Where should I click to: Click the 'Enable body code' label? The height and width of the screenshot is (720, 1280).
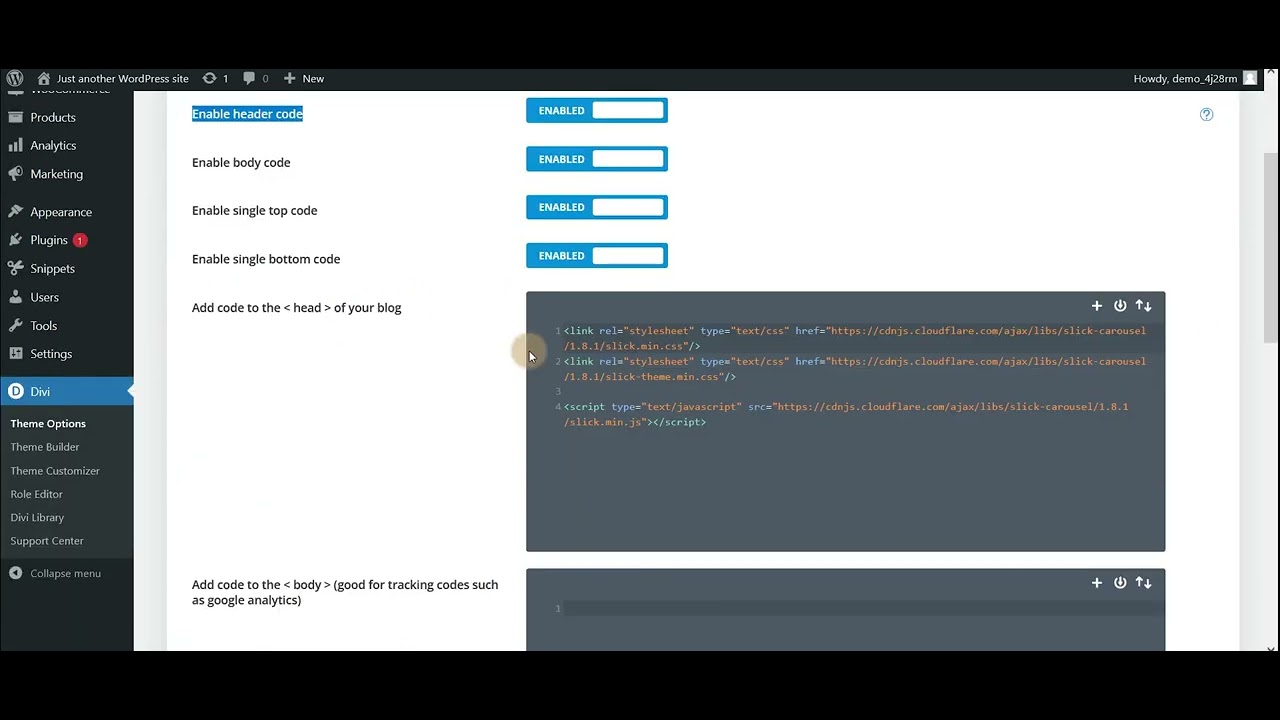coord(241,162)
